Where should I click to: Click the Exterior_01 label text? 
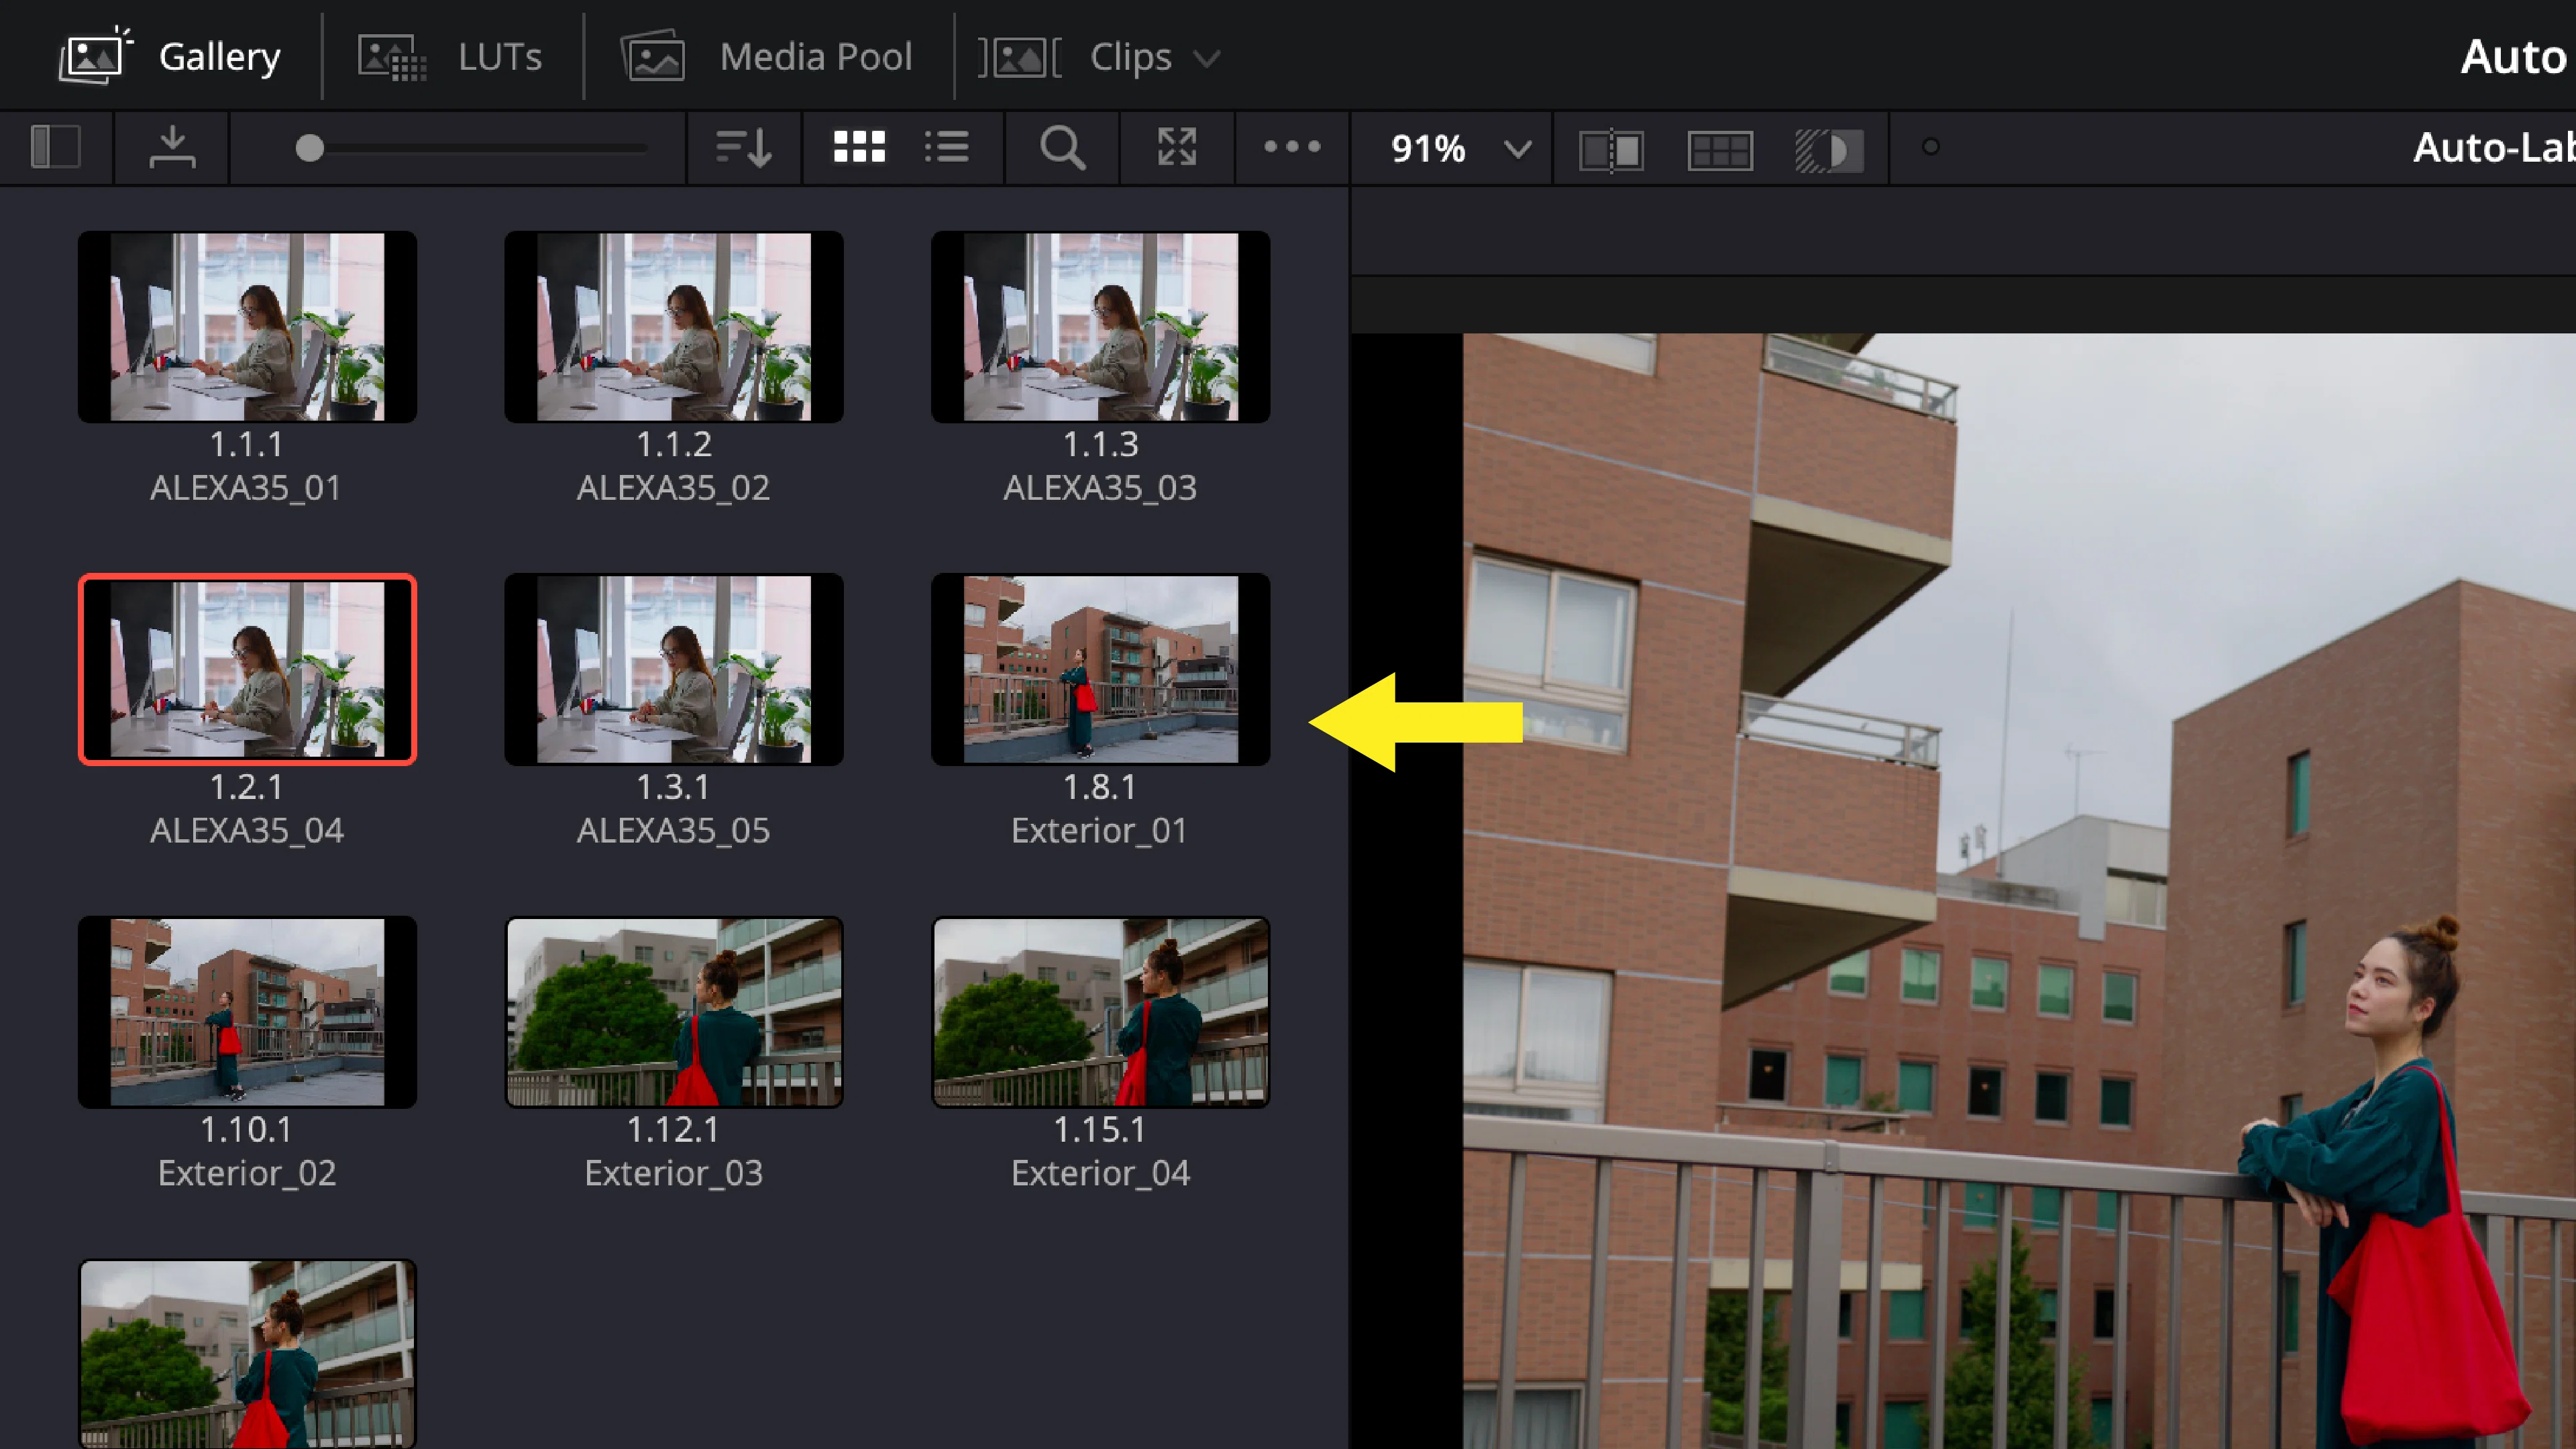coord(1099,831)
